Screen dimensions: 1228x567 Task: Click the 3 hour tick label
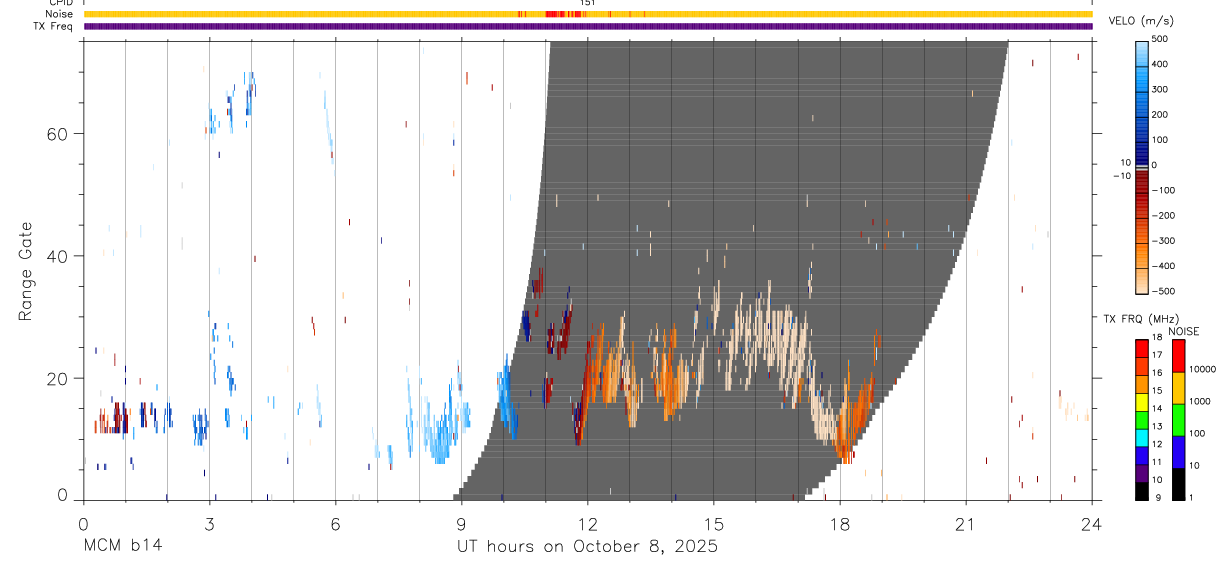209,524
